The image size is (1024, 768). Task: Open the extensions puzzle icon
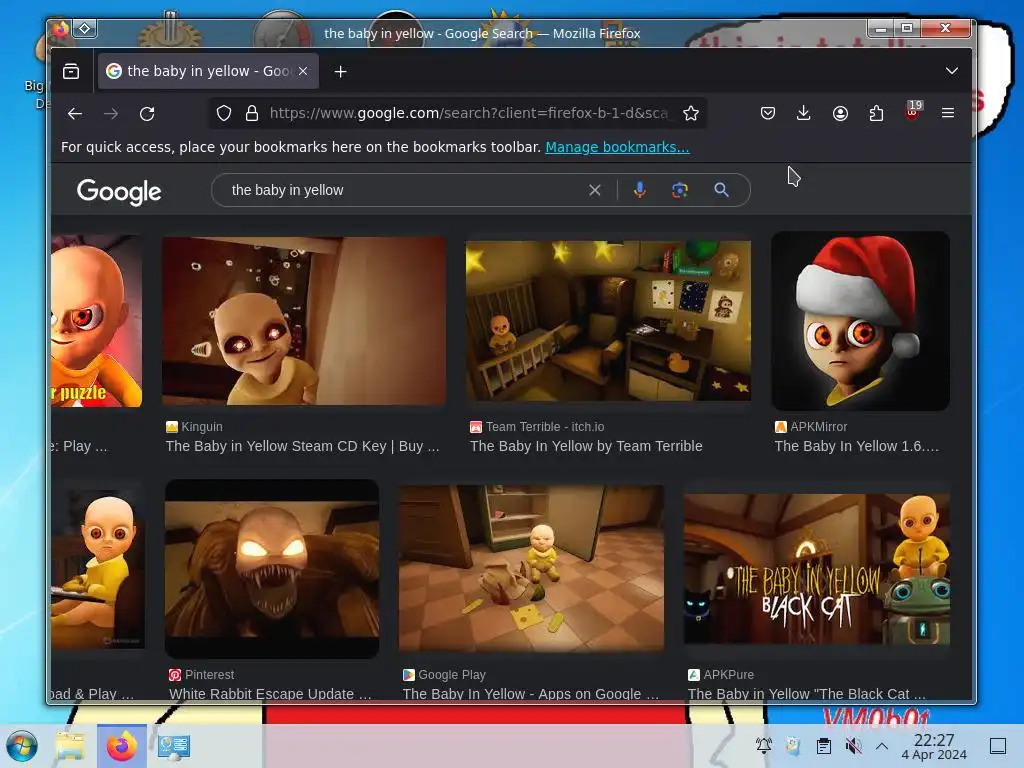click(x=876, y=114)
